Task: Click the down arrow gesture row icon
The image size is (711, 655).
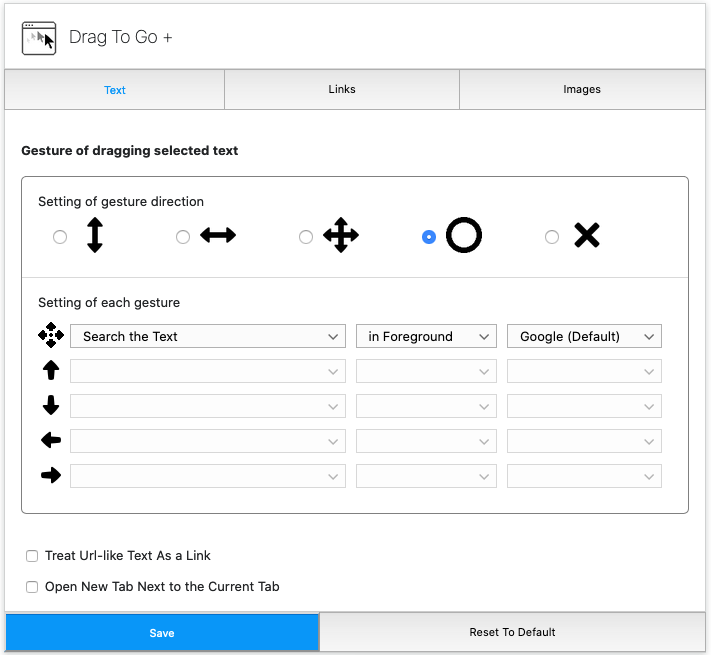Action: pyautogui.click(x=51, y=405)
